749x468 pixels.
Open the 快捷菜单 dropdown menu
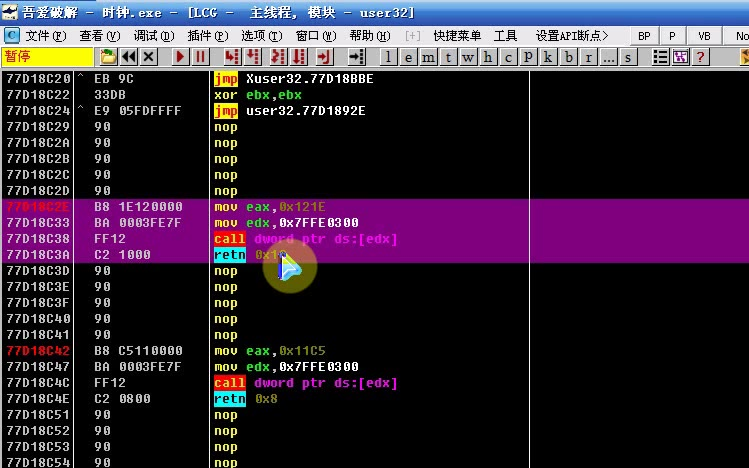457,35
